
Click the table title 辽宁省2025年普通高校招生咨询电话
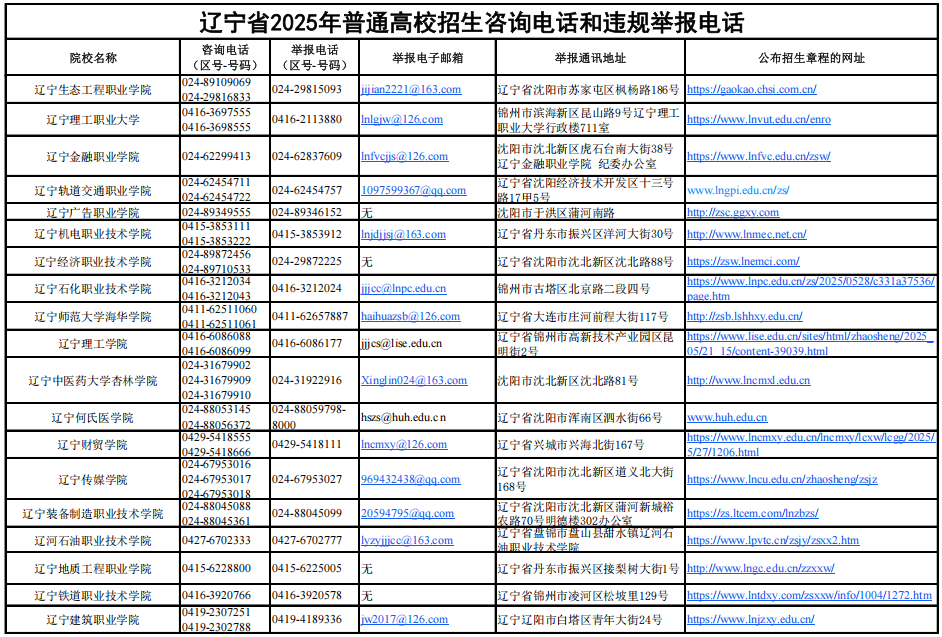(x=472, y=23)
